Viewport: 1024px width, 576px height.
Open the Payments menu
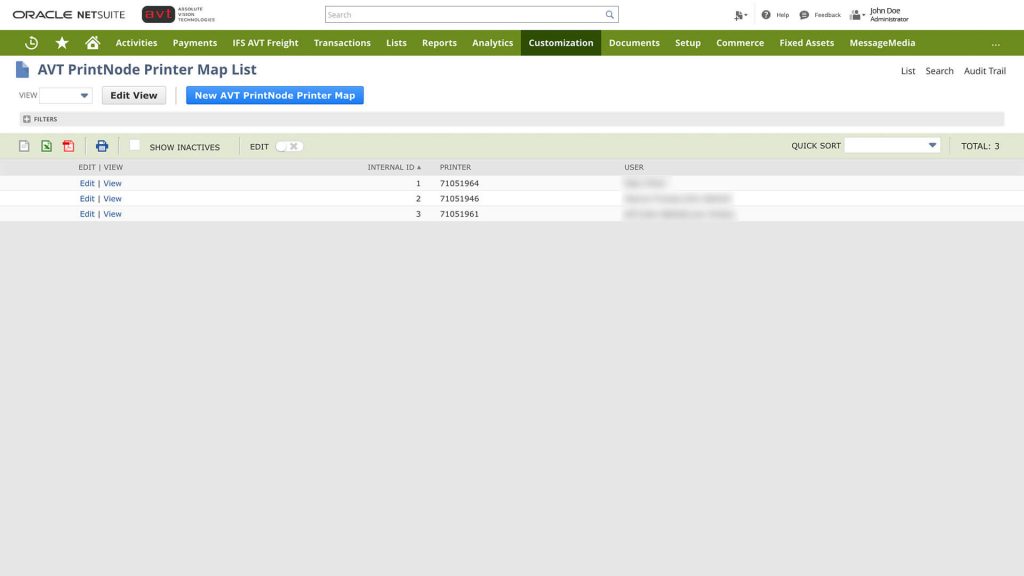tap(195, 42)
